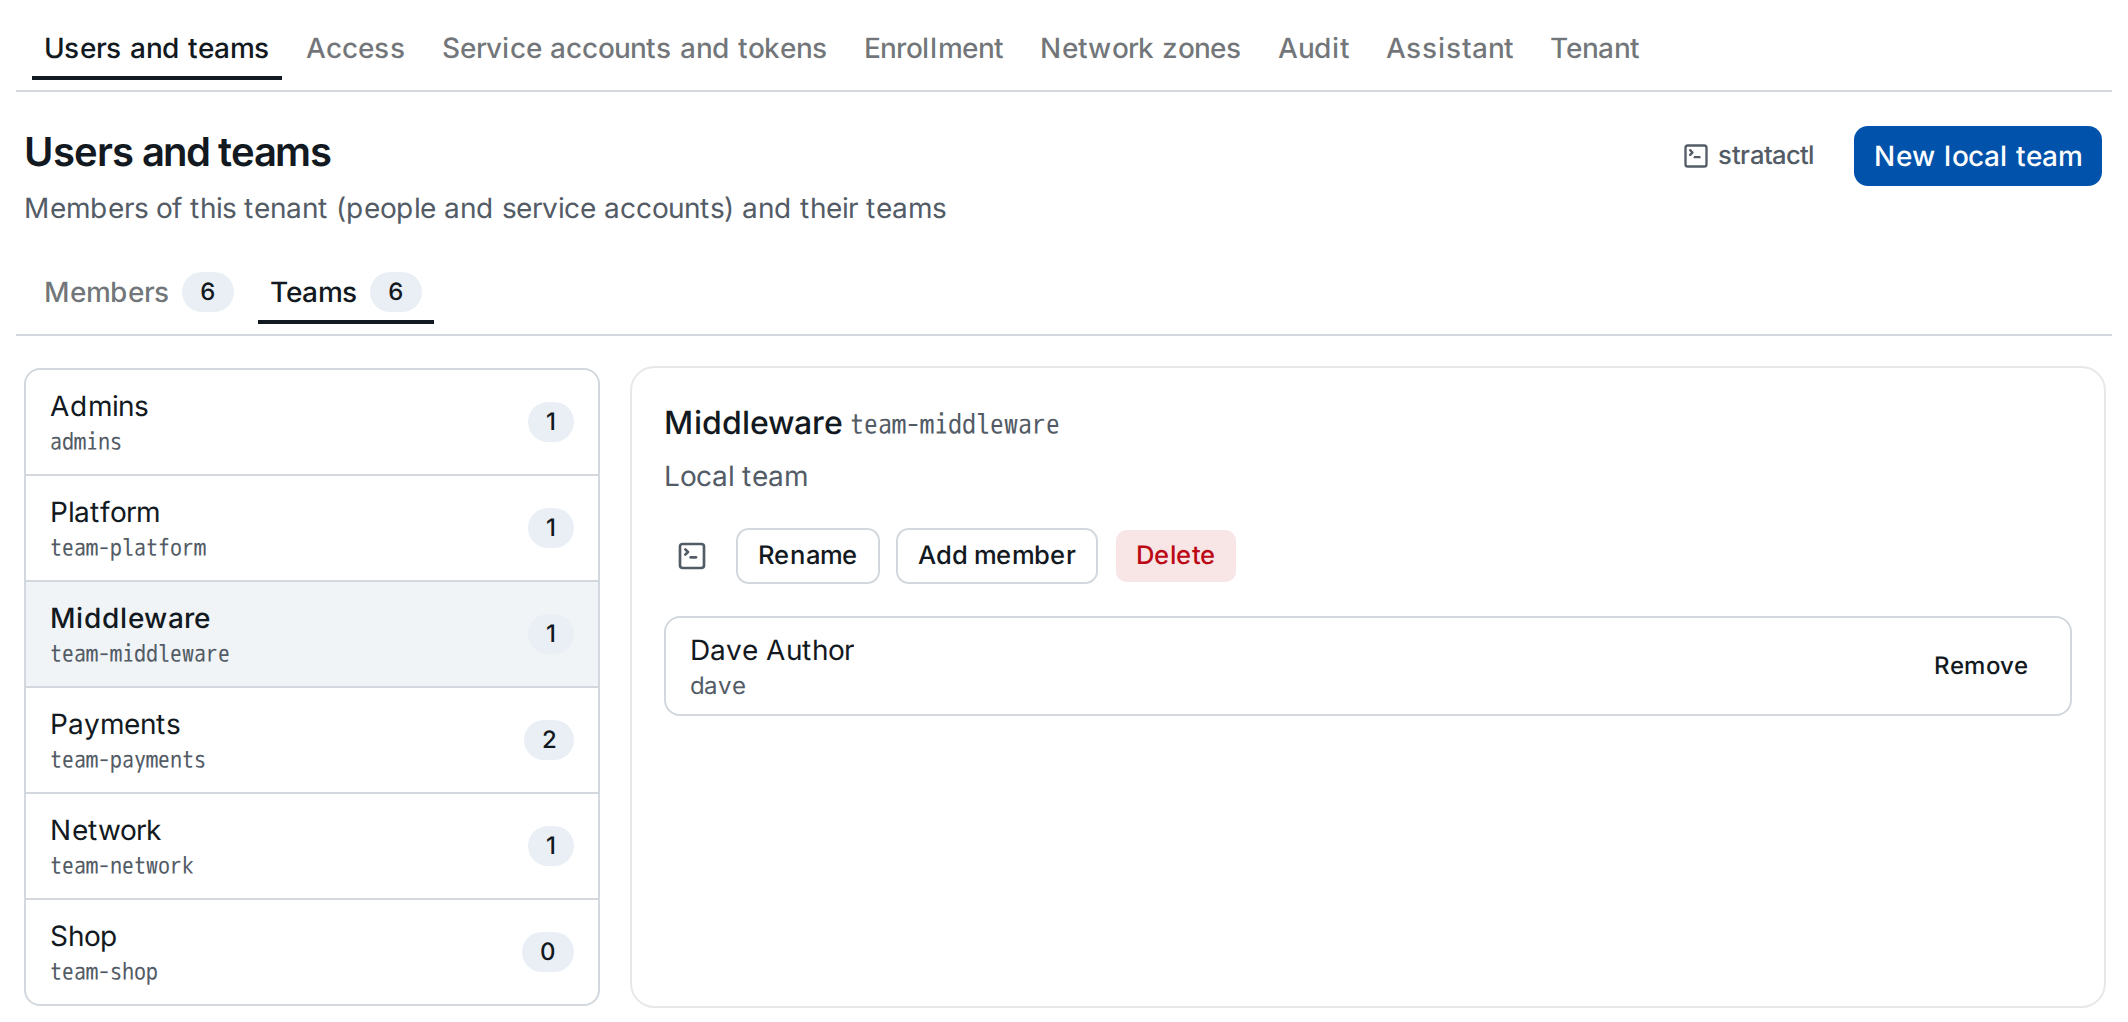The height and width of the screenshot is (1022, 2128).
Task: Click the stratactl link
Action: tap(1748, 156)
